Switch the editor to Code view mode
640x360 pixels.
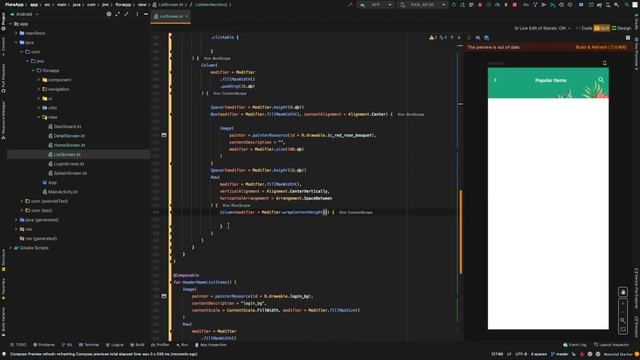coord(584,28)
